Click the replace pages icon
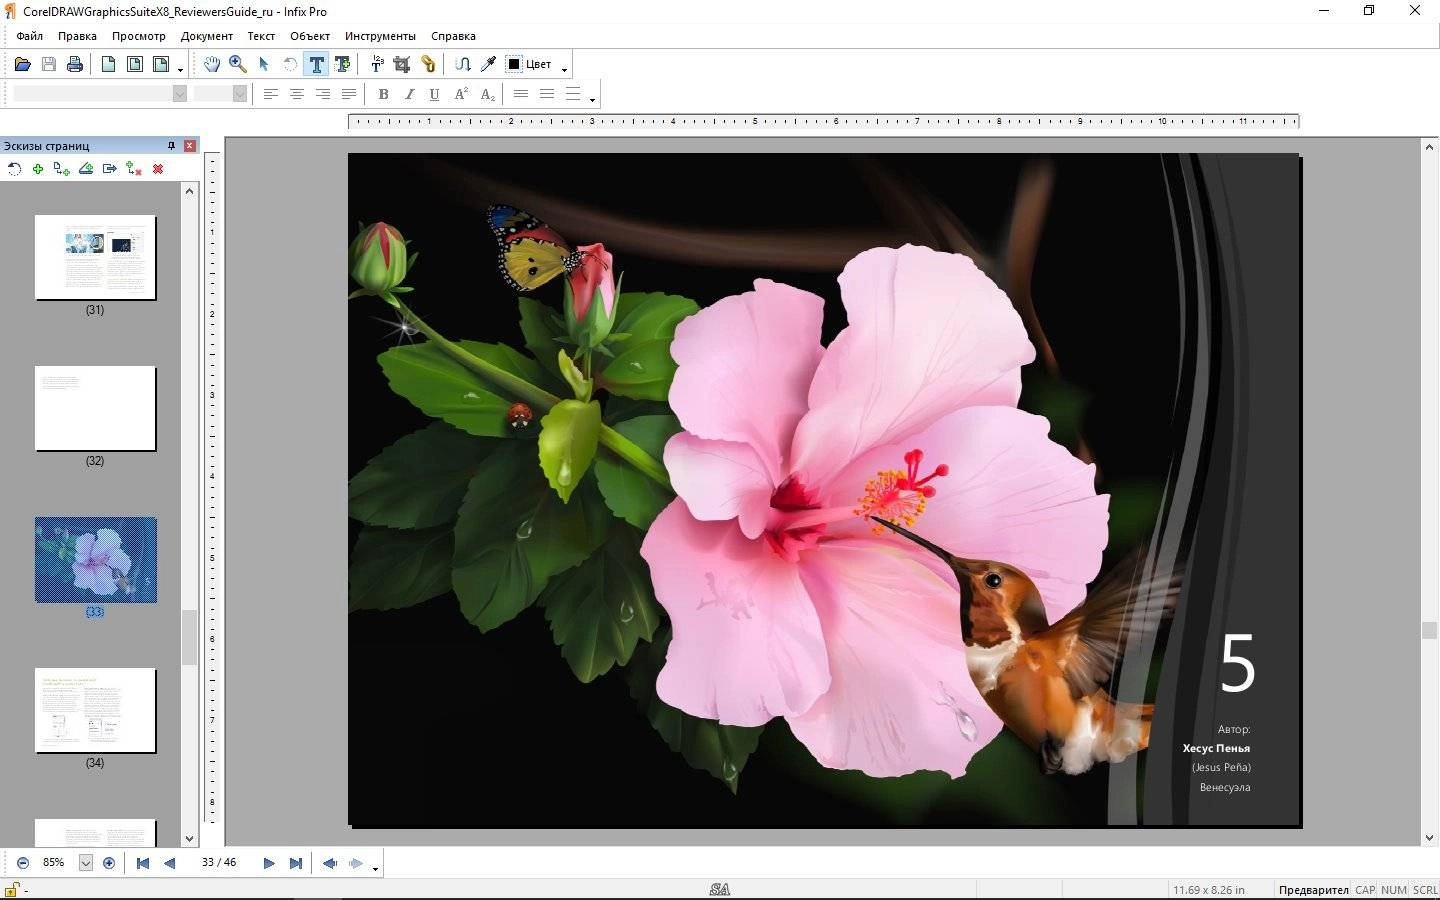This screenshot has width=1440, height=900. click(x=134, y=169)
